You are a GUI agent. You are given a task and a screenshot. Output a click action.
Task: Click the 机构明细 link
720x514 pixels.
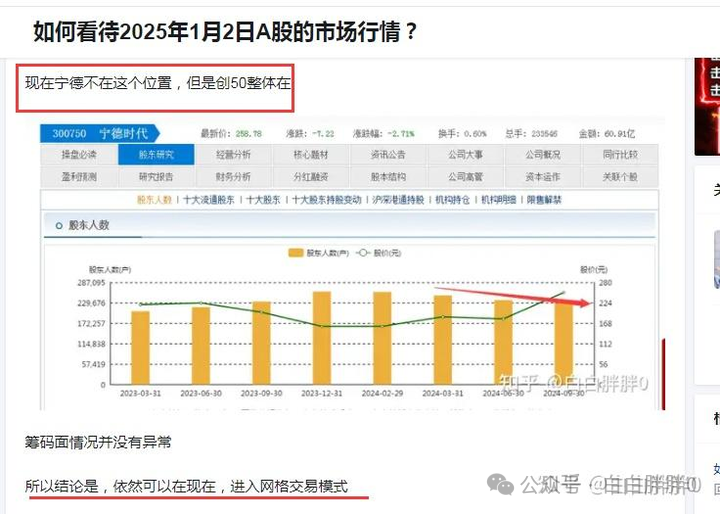point(498,200)
